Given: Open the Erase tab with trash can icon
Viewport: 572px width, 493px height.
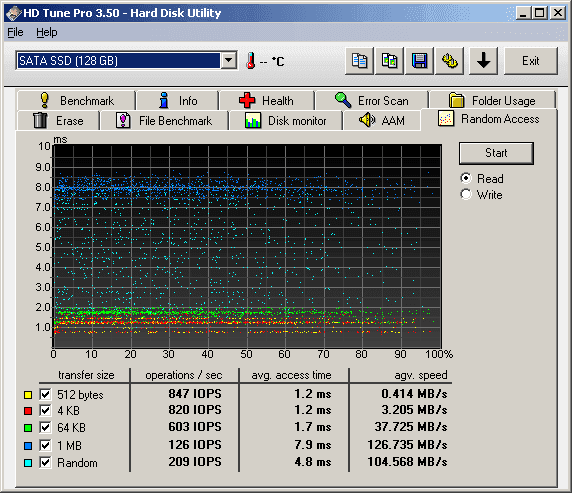Looking at the screenshot, I should click(58, 120).
